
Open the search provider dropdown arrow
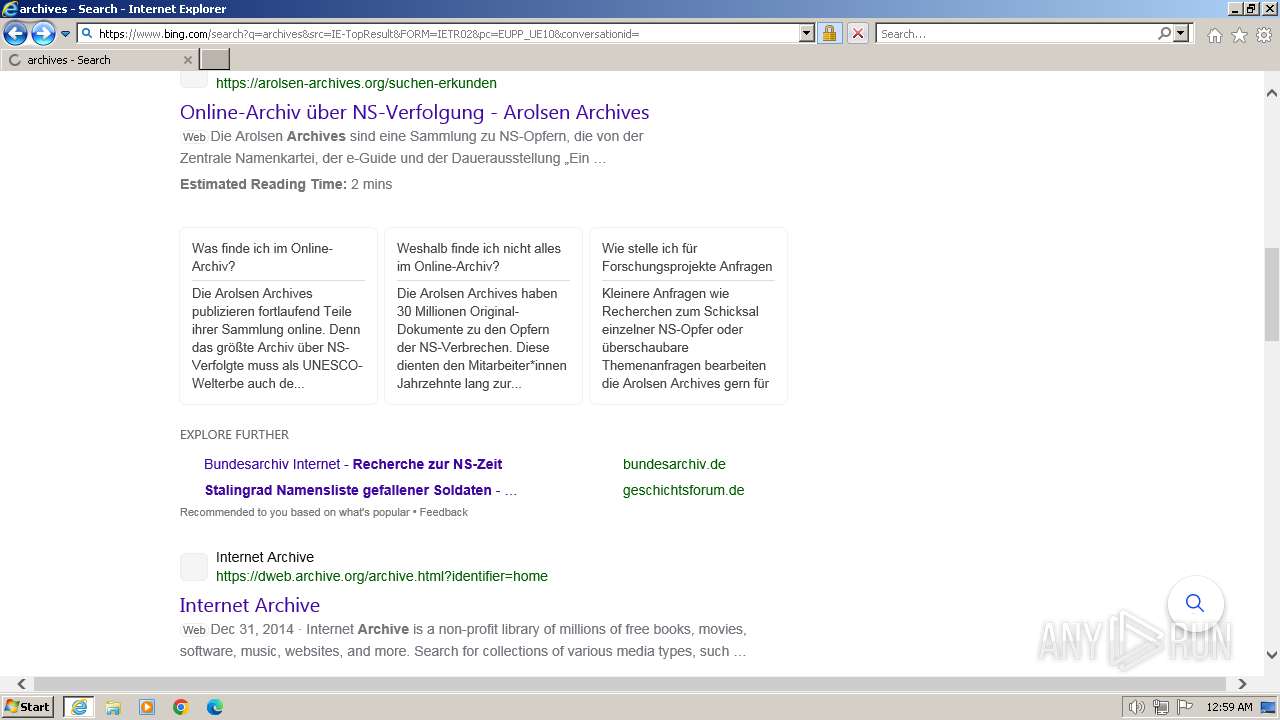(x=1181, y=34)
